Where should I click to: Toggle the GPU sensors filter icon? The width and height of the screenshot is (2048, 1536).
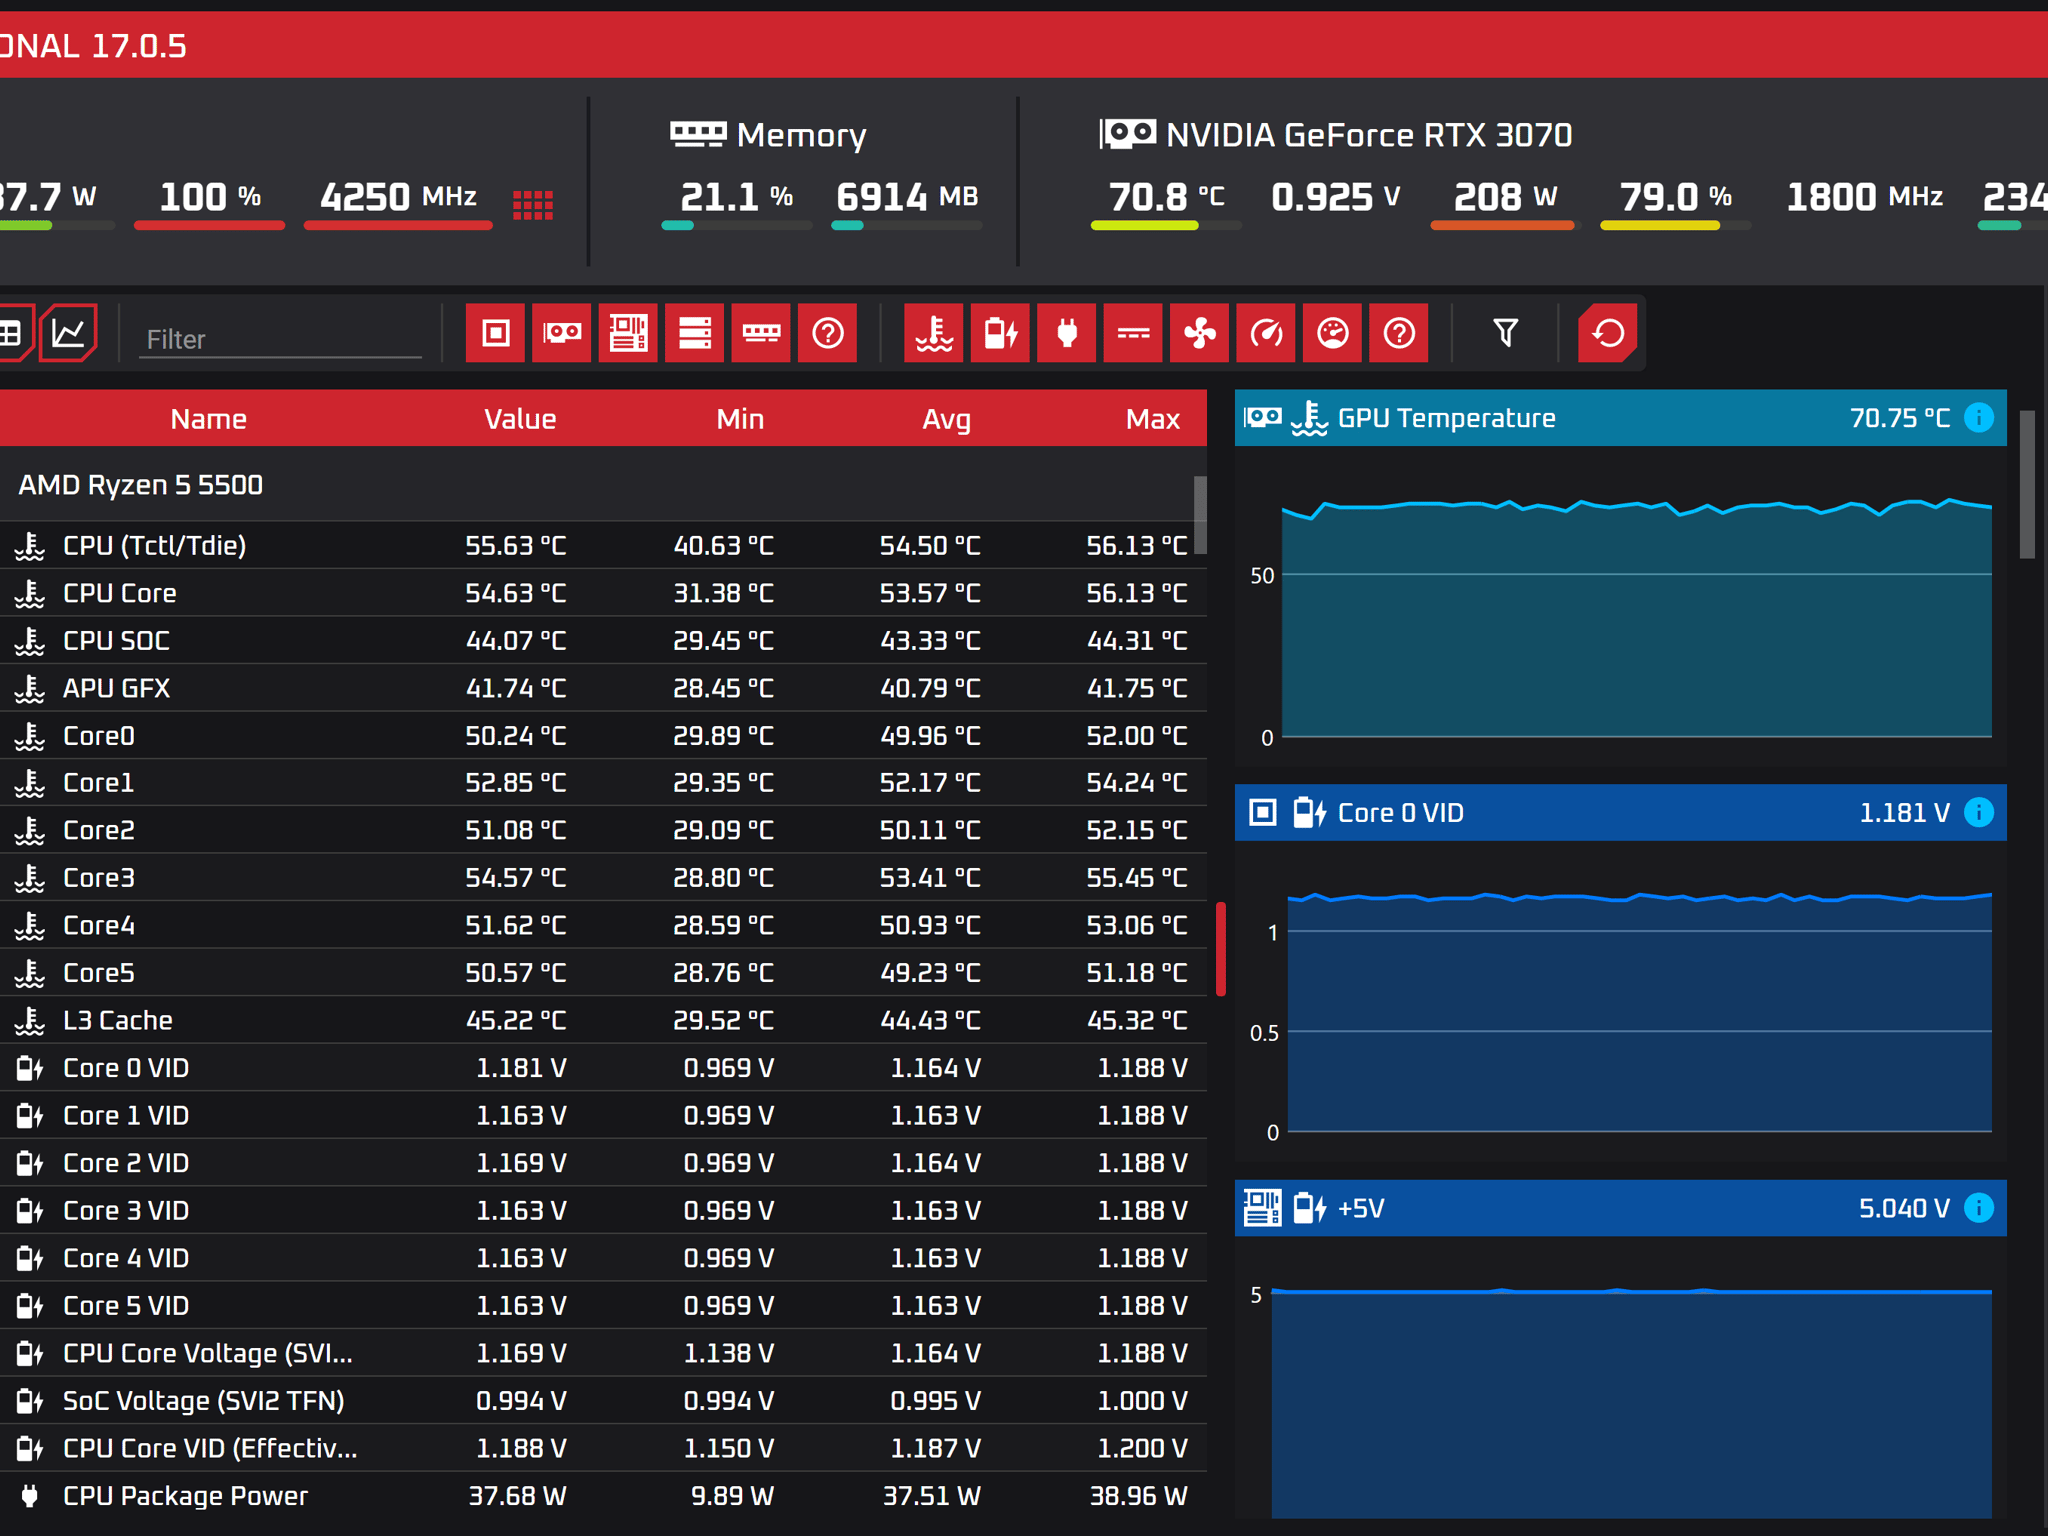pyautogui.click(x=562, y=333)
